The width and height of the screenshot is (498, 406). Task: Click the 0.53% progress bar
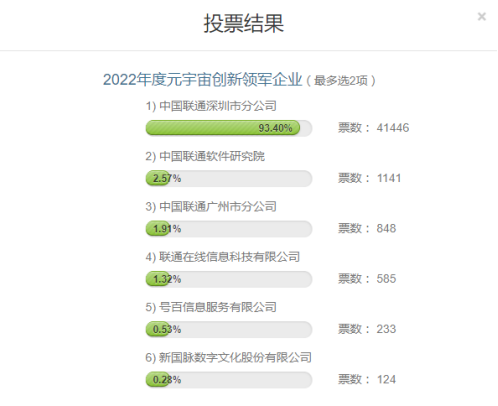[x=229, y=329]
